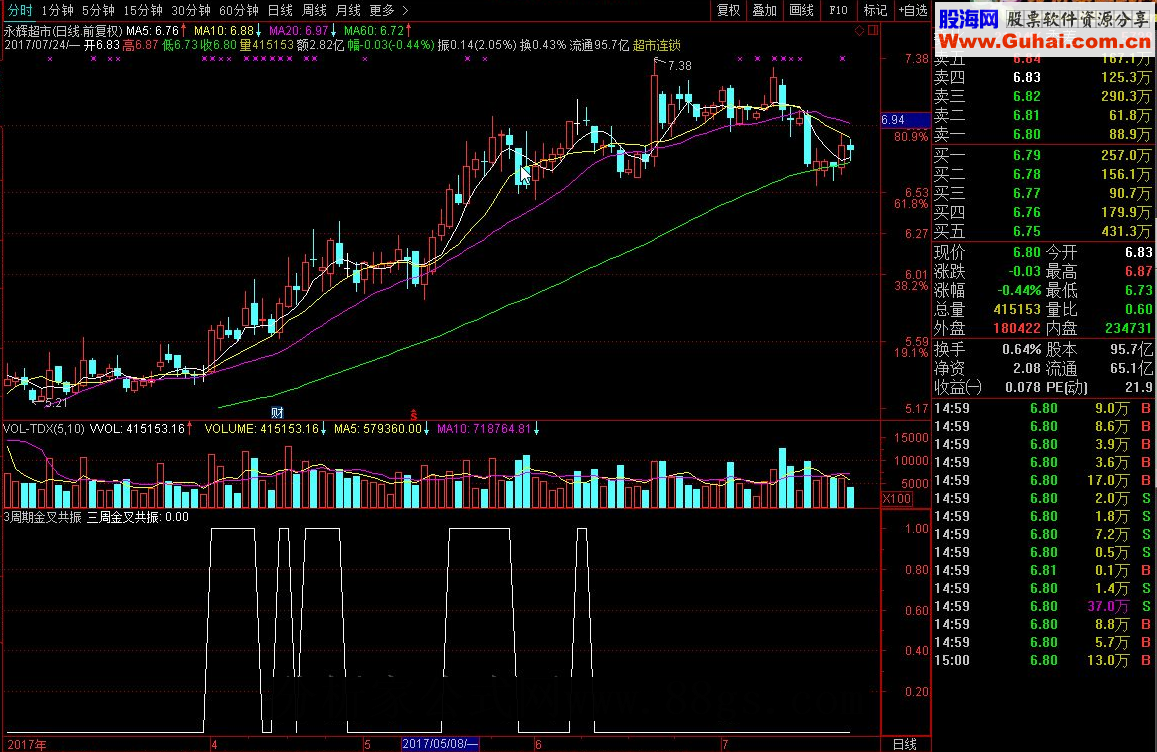Screen dimensions: 1157x752
Task: Click the 超市连锁 sector link
Action: coord(657,45)
